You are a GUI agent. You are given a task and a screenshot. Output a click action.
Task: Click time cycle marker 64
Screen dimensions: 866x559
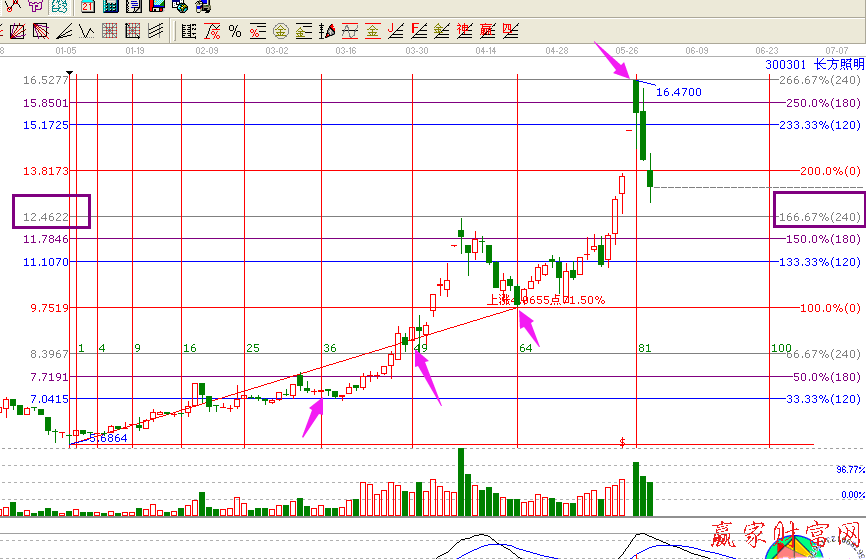525,348
